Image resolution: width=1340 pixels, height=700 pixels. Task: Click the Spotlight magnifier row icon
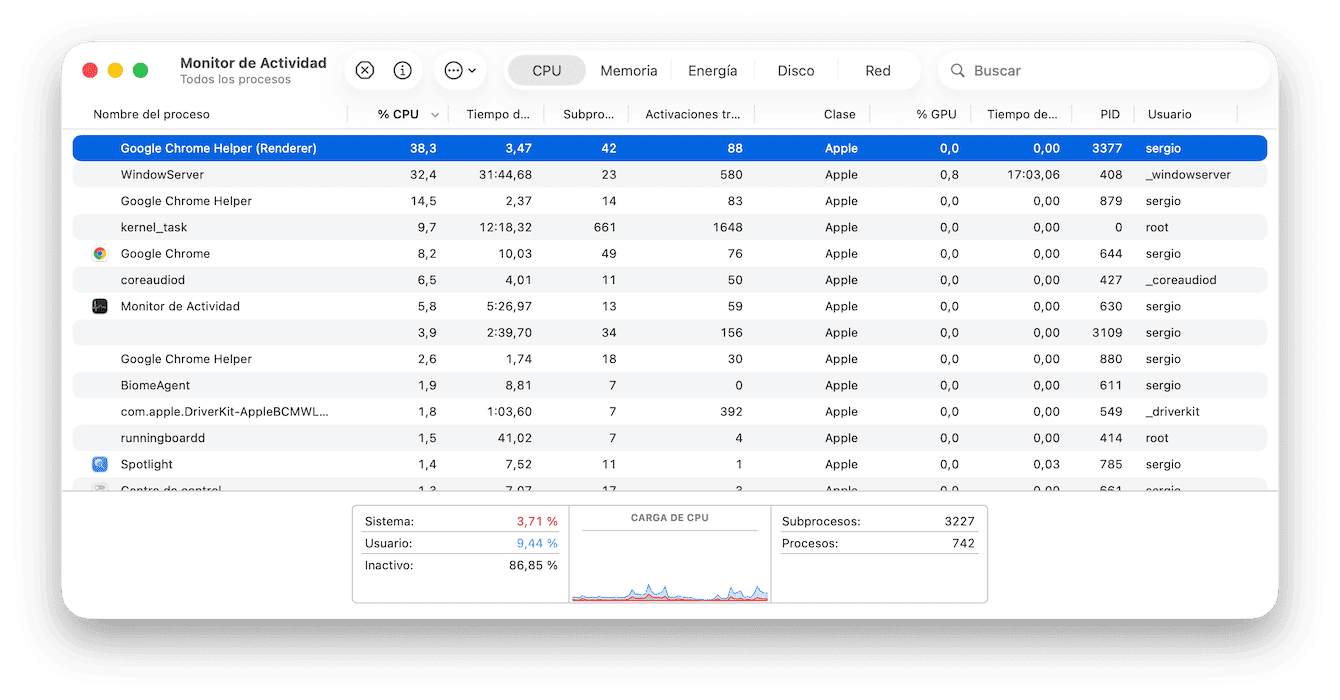(100, 465)
